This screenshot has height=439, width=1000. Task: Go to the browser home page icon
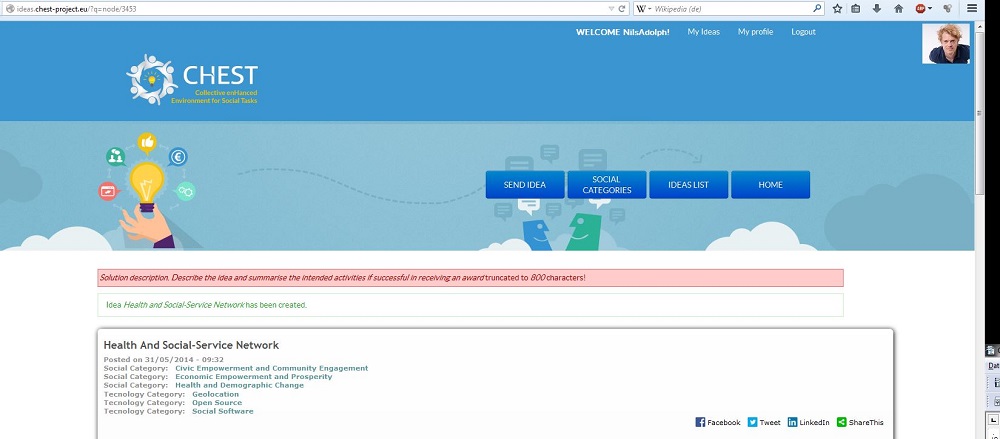898,8
